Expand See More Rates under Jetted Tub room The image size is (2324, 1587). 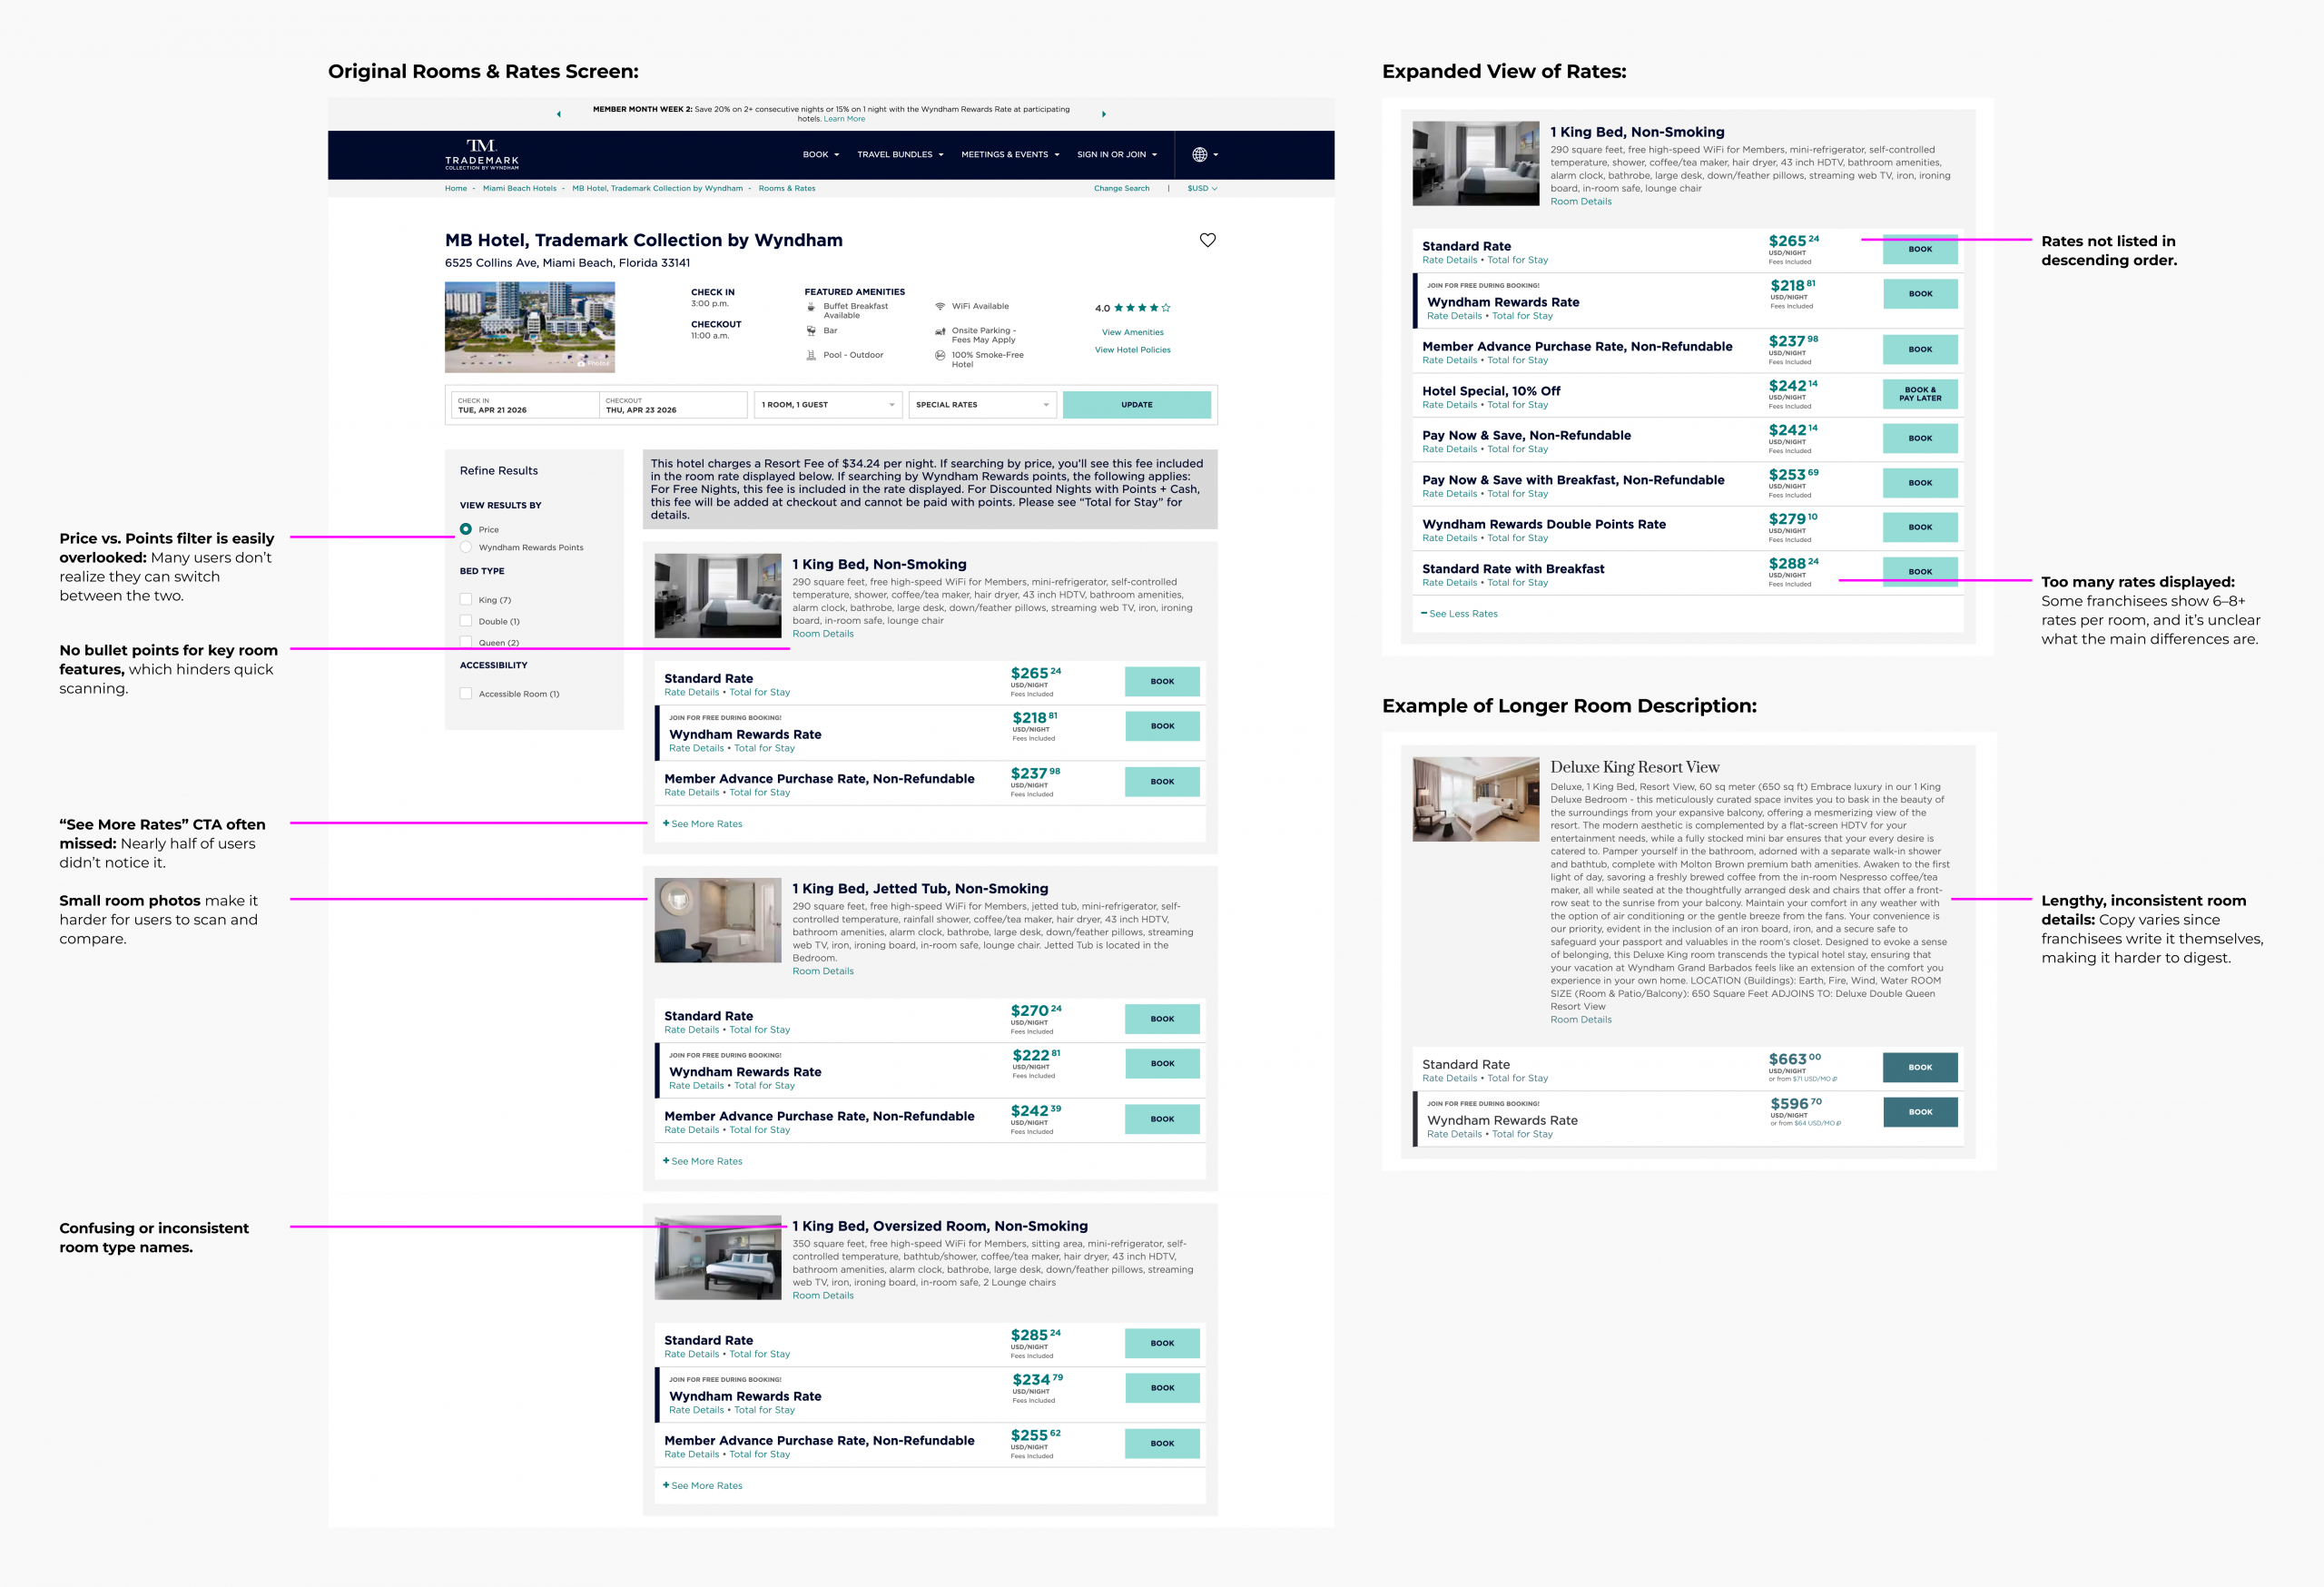703,1161
